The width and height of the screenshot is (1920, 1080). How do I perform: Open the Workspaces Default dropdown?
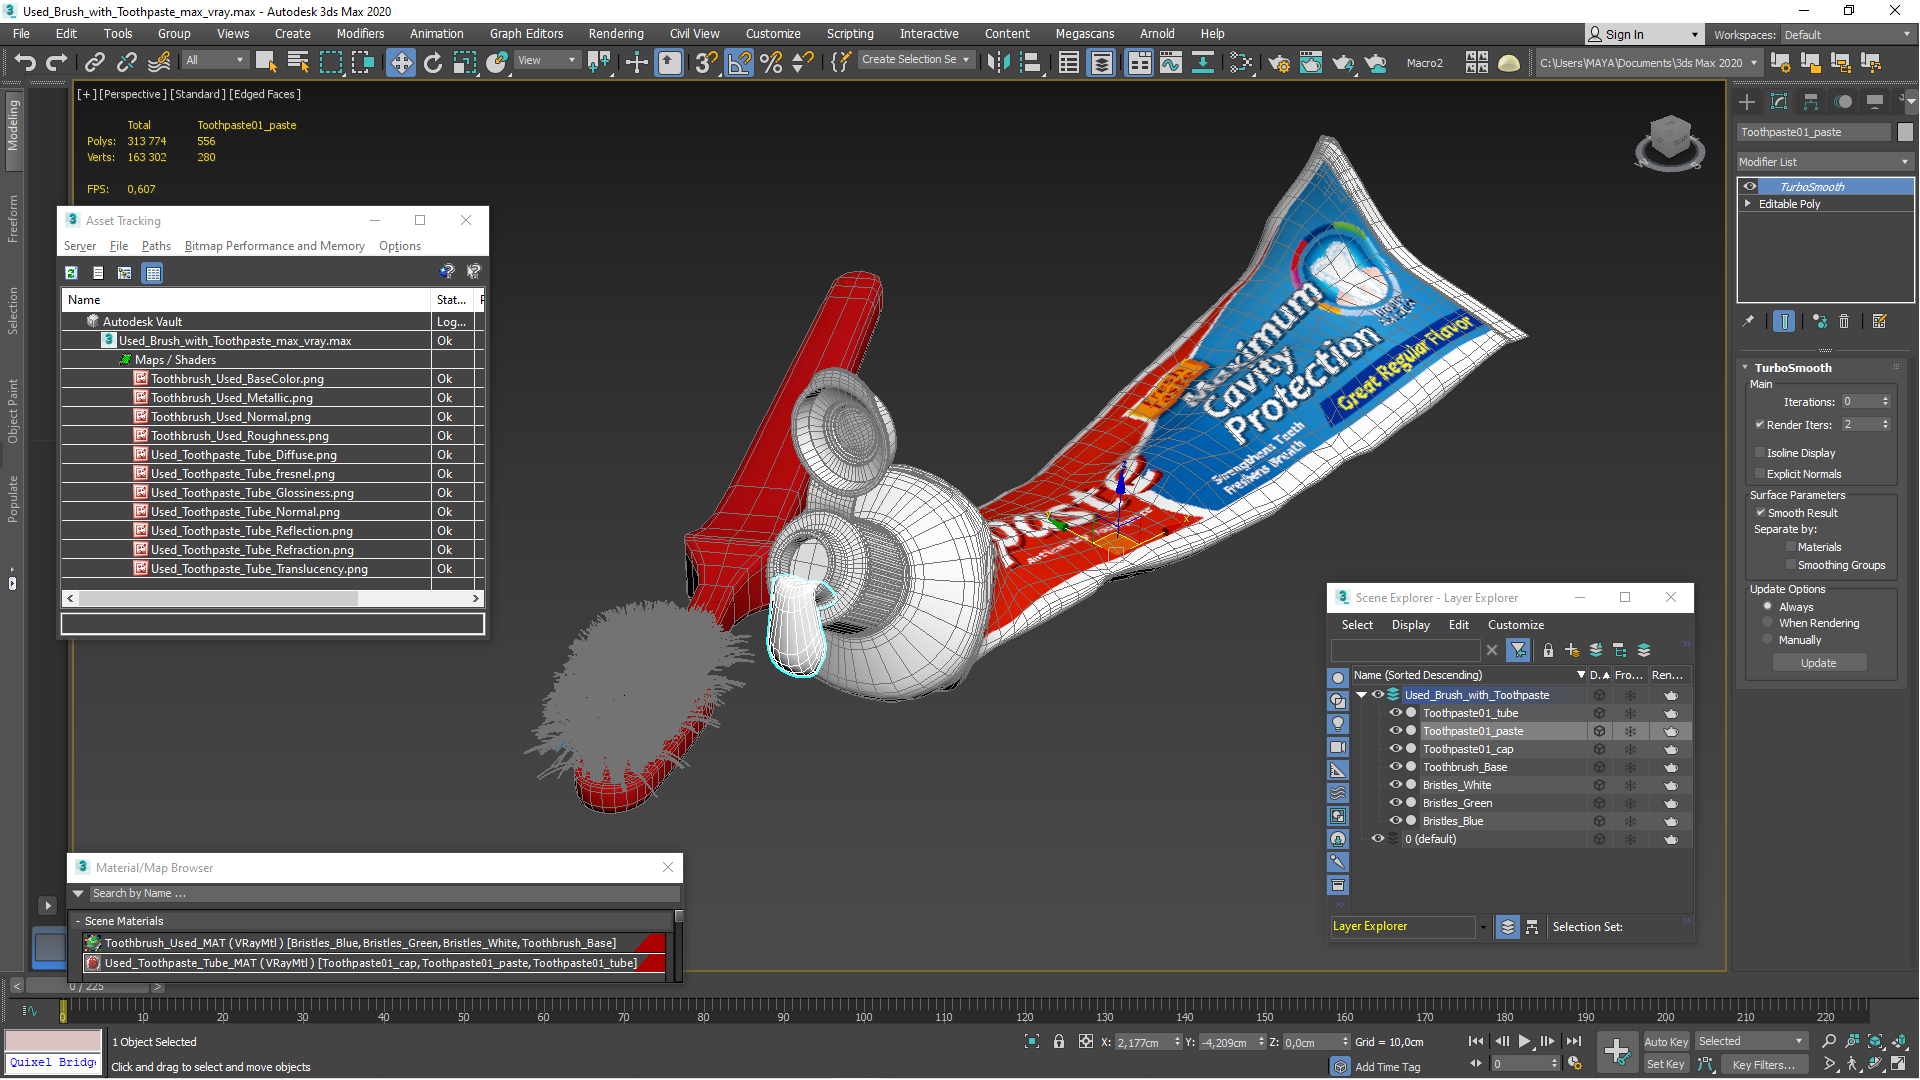coord(1847,34)
